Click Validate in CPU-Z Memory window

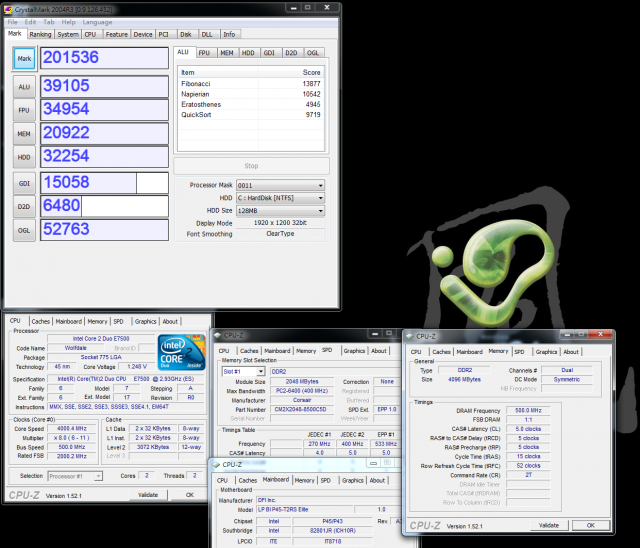tap(549, 526)
